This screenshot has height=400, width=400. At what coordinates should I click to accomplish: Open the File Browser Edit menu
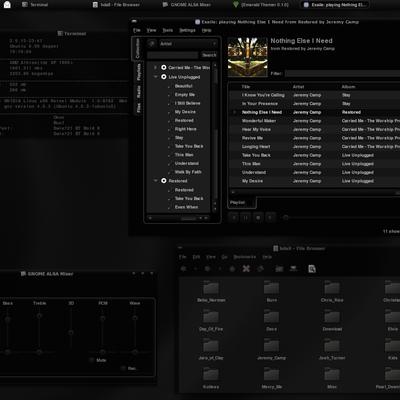196,257
